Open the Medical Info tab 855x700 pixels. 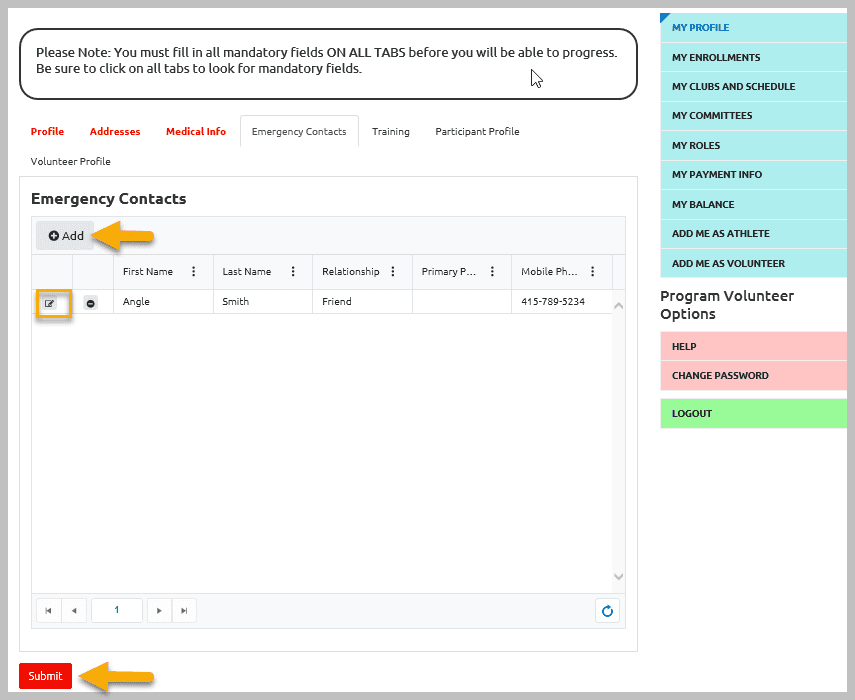click(x=196, y=131)
